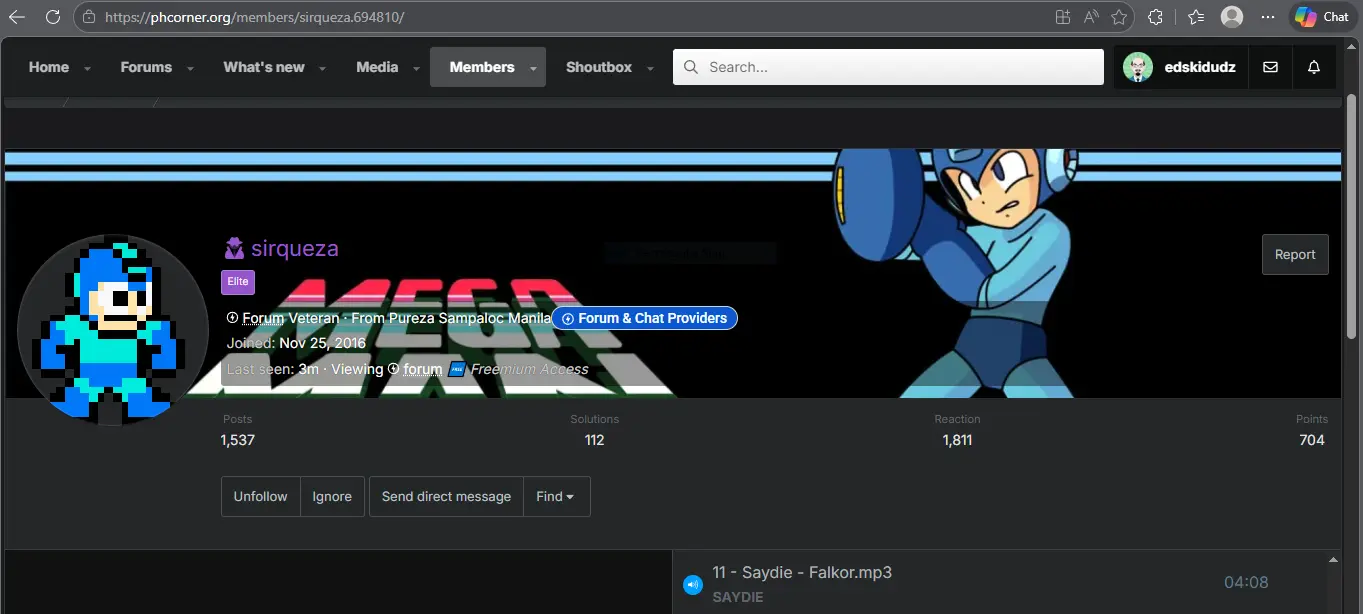Click the Points count 704
Screen dimensions: 1363x614
coord(1312,440)
